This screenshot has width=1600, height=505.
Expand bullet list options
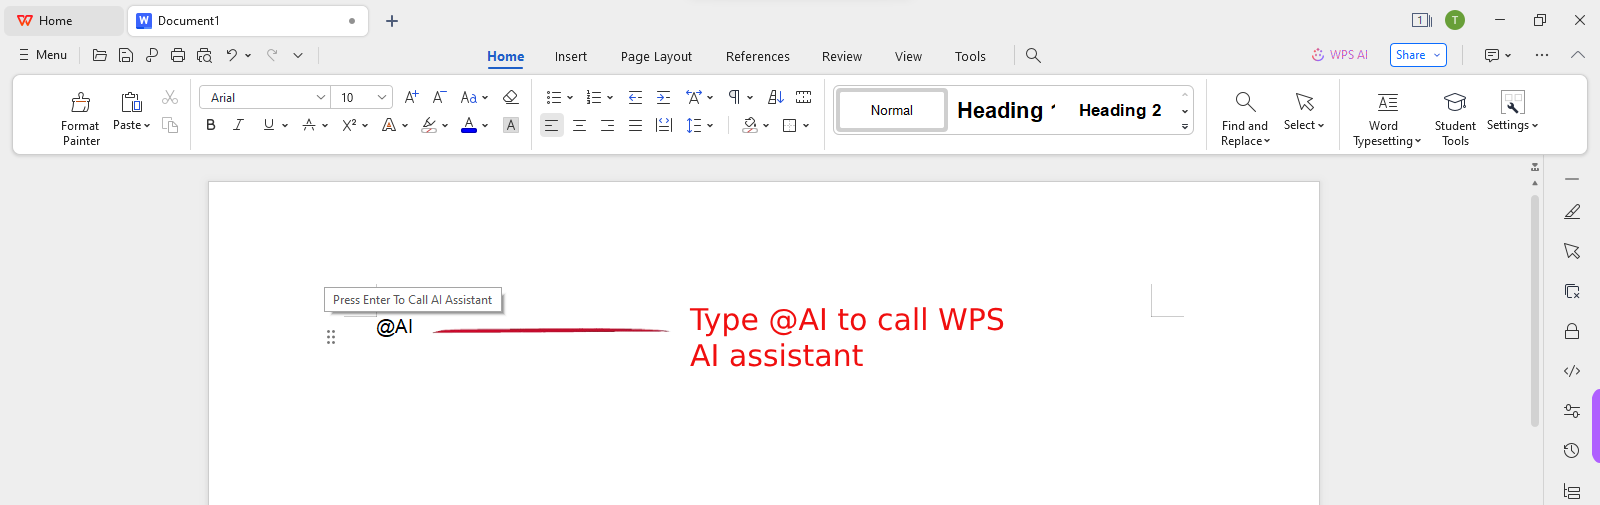point(570,98)
